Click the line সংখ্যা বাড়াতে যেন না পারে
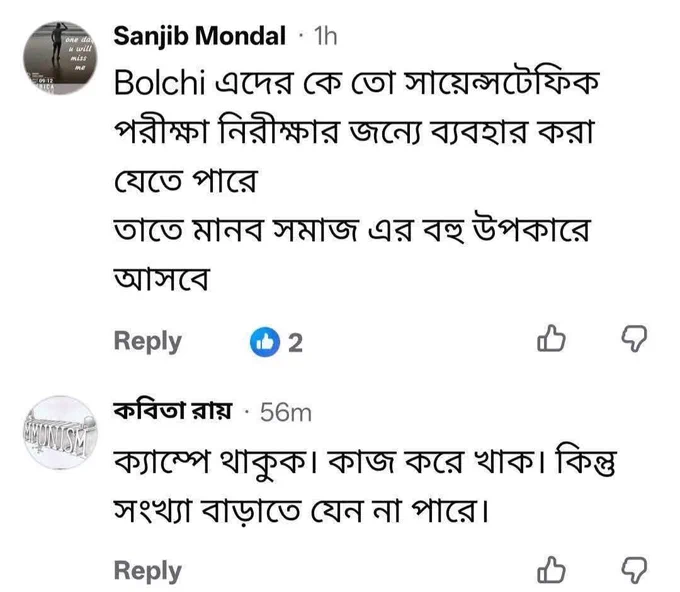The width and height of the screenshot is (680, 592). [x=301, y=510]
